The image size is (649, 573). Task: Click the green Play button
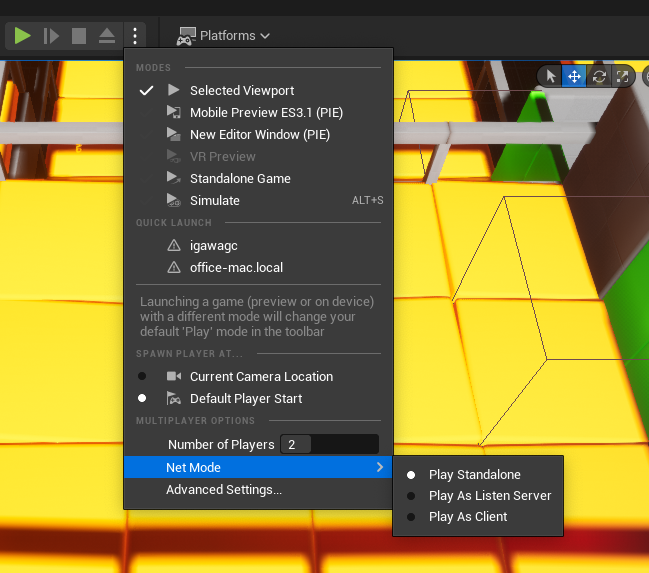tap(22, 36)
